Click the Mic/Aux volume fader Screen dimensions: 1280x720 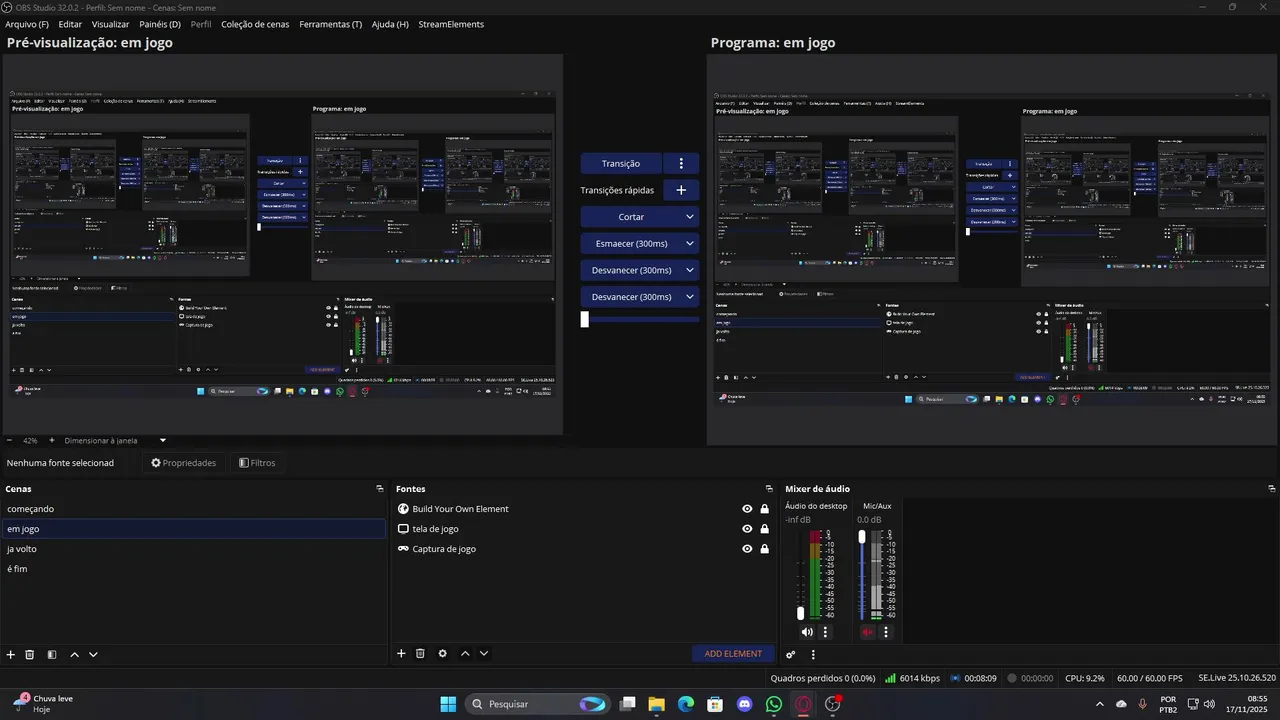[x=862, y=537]
